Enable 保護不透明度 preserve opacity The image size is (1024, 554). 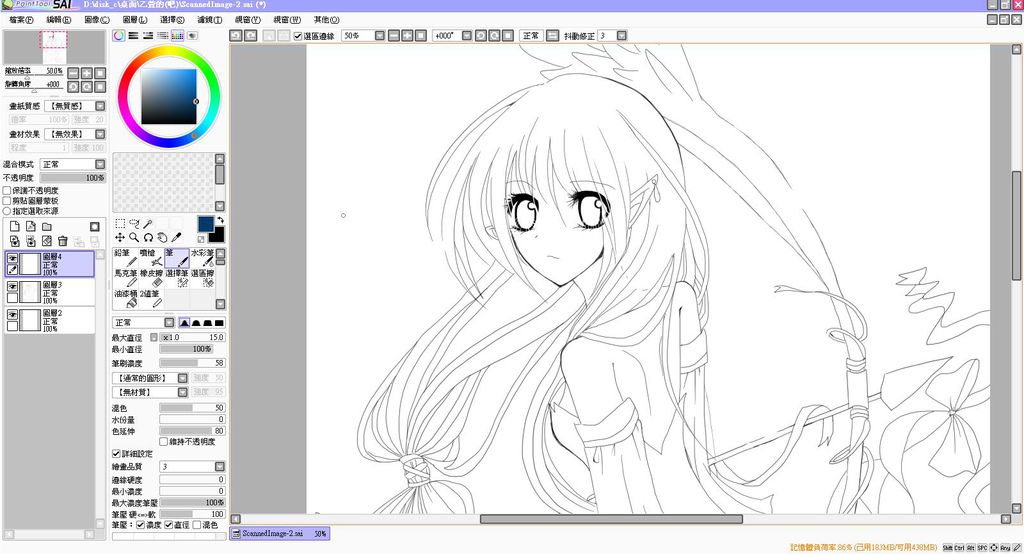7,191
